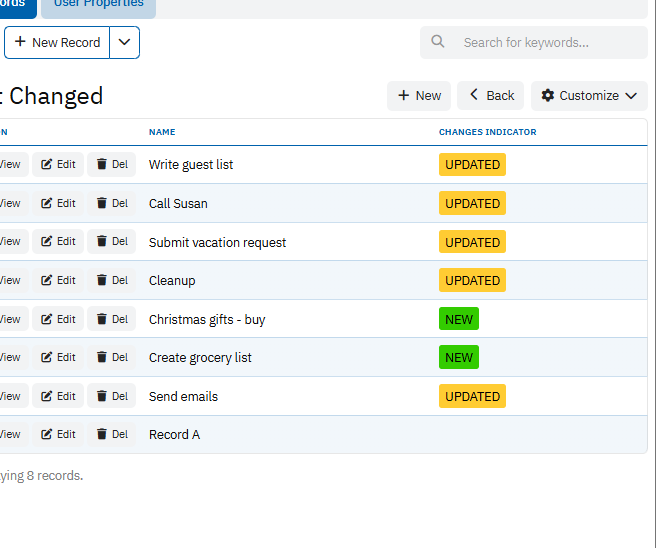Open the New Record dropdown arrow
Viewport: 656px width, 548px height.
[x=124, y=42]
